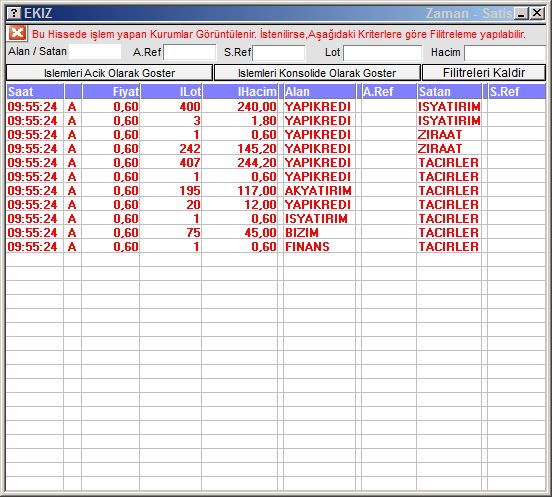Click Filitreleri Kaldir button
Image resolution: width=552 pixels, height=497 pixels.
pos(484,73)
